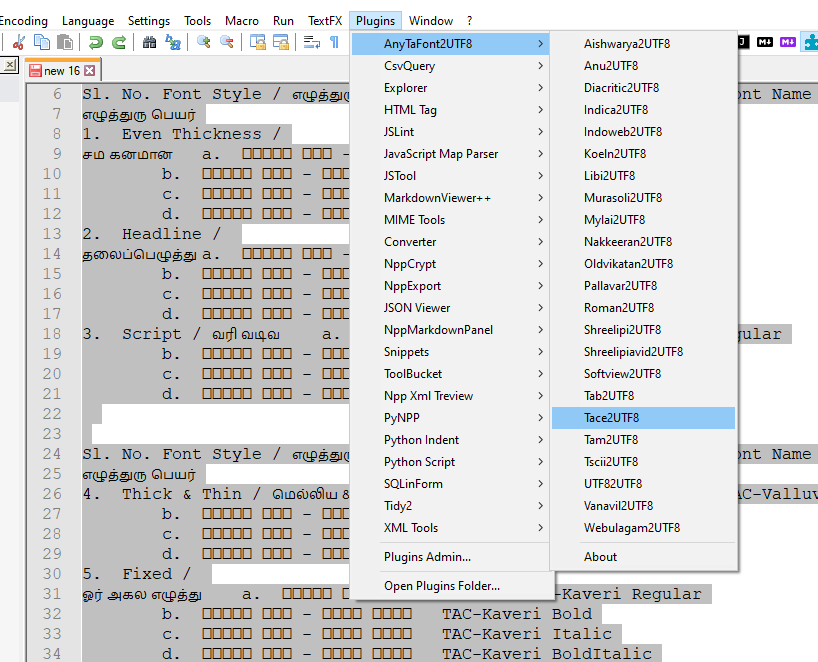
Task: Click the Cut scissors icon in toolbar
Action: point(18,42)
